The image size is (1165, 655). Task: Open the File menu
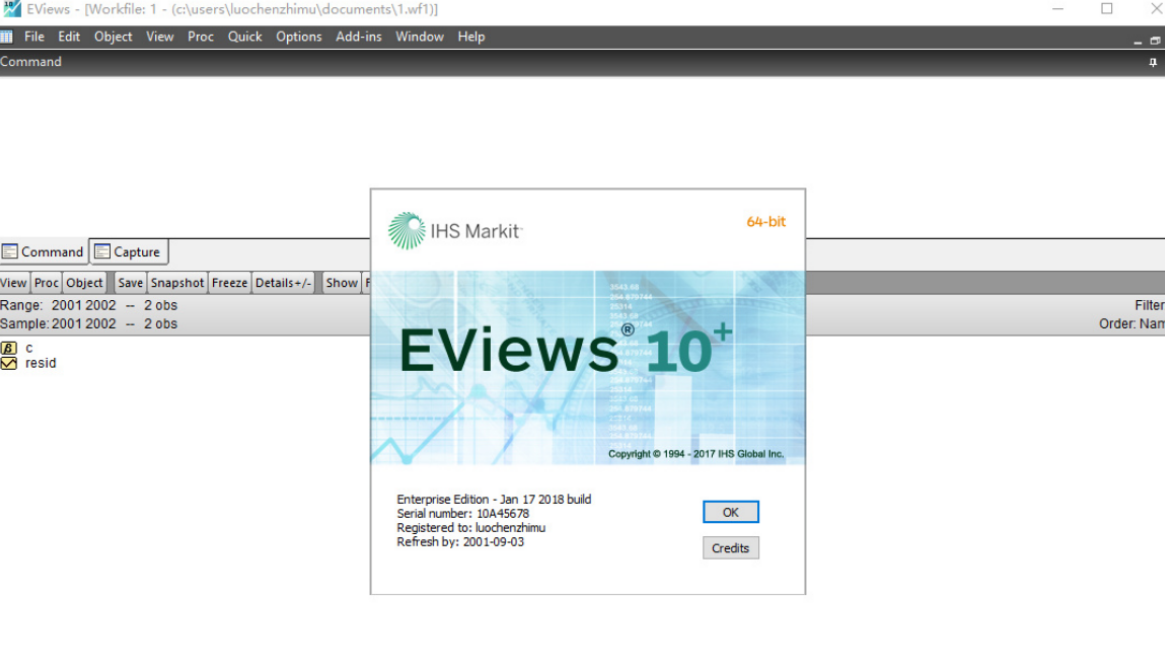coord(33,36)
